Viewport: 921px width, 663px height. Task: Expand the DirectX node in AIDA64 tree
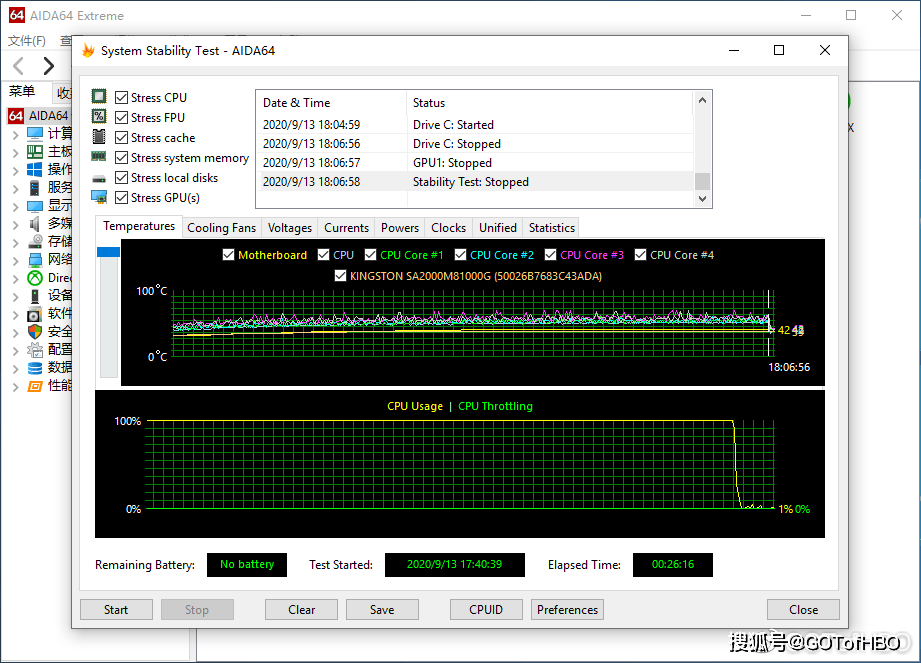(x=16, y=278)
